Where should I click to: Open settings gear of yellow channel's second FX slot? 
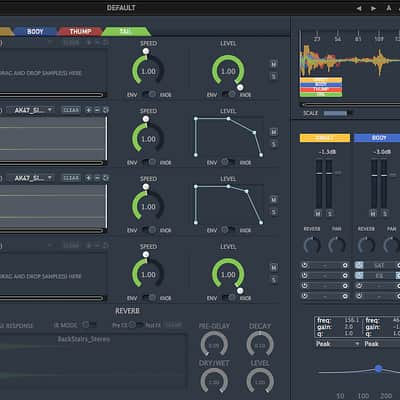(345, 275)
